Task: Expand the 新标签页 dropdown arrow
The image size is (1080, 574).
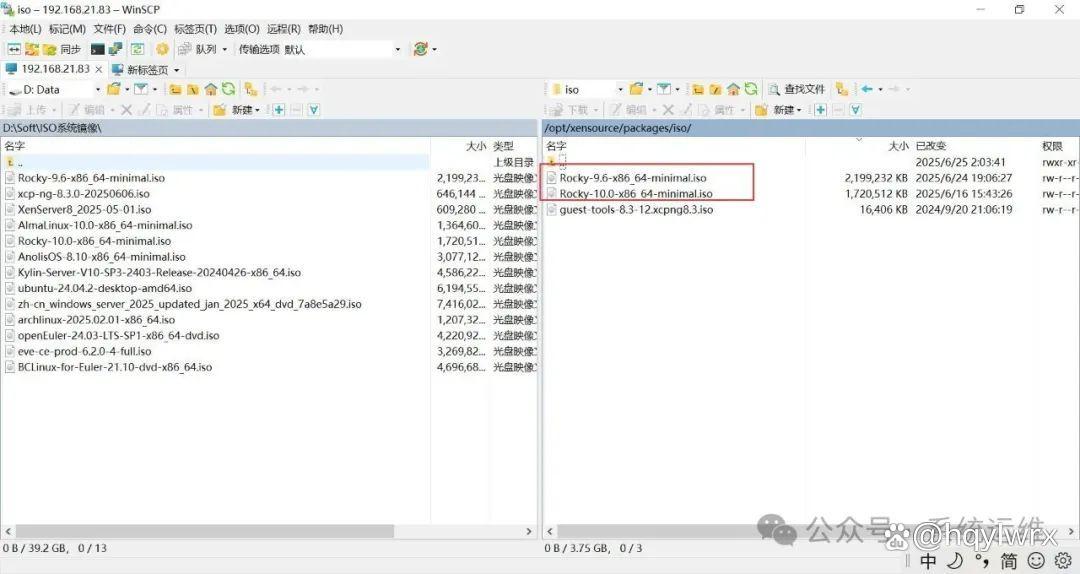Action: (x=176, y=70)
